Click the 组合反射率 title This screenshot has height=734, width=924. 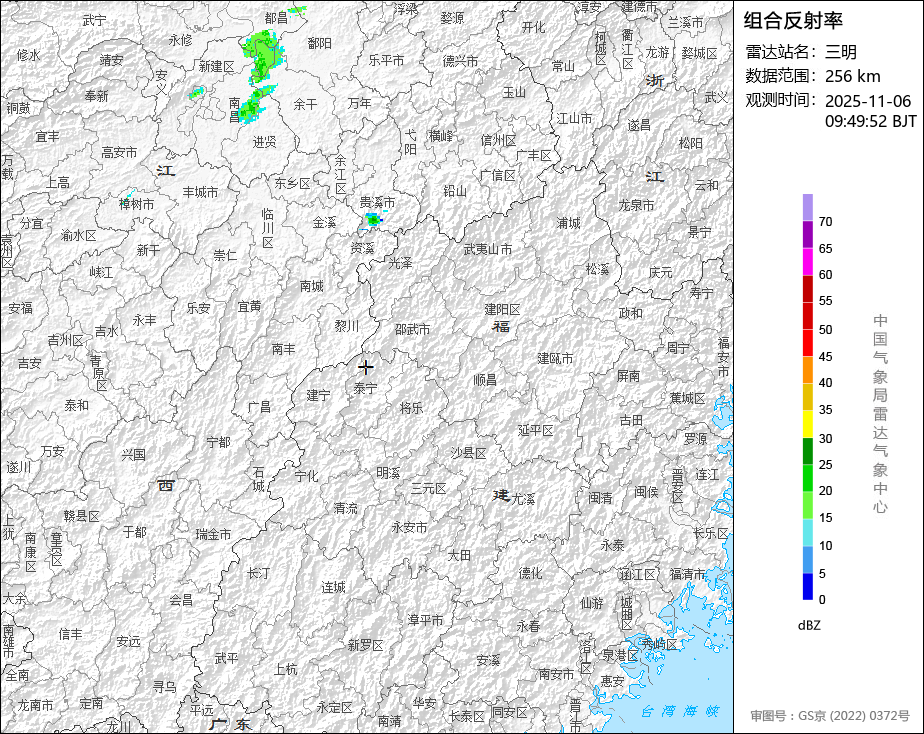coord(793,21)
